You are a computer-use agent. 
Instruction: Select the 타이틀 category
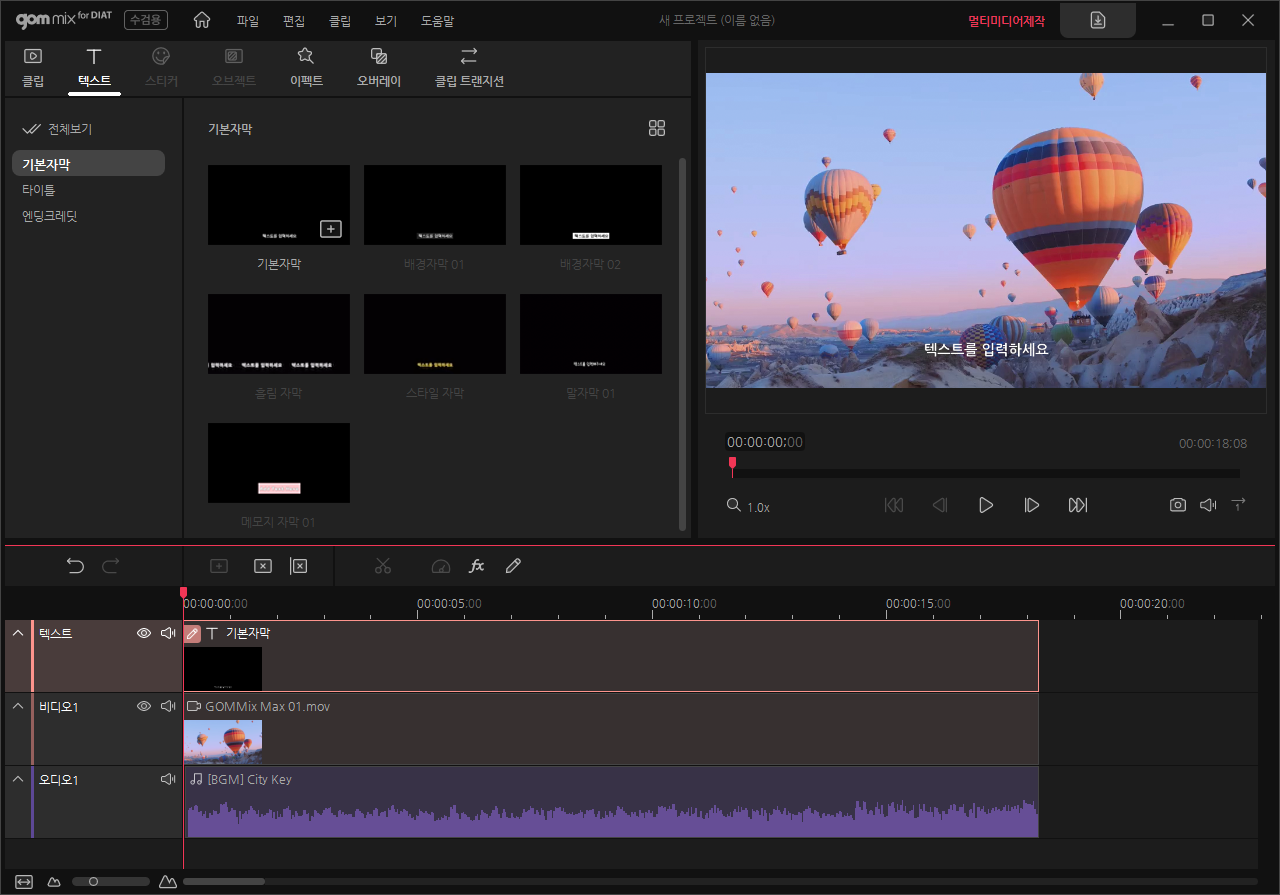pos(39,190)
